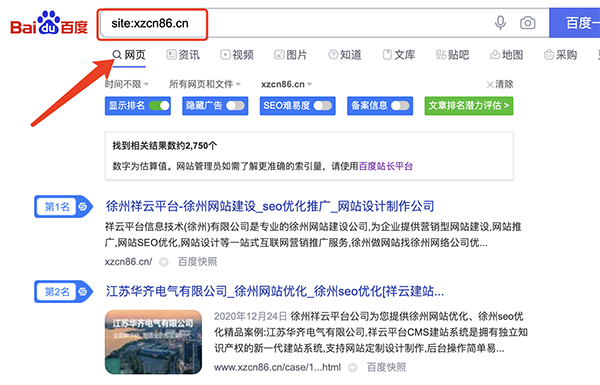Open 百度快照 for the second result
The height and width of the screenshot is (385, 600).
tap(386, 367)
